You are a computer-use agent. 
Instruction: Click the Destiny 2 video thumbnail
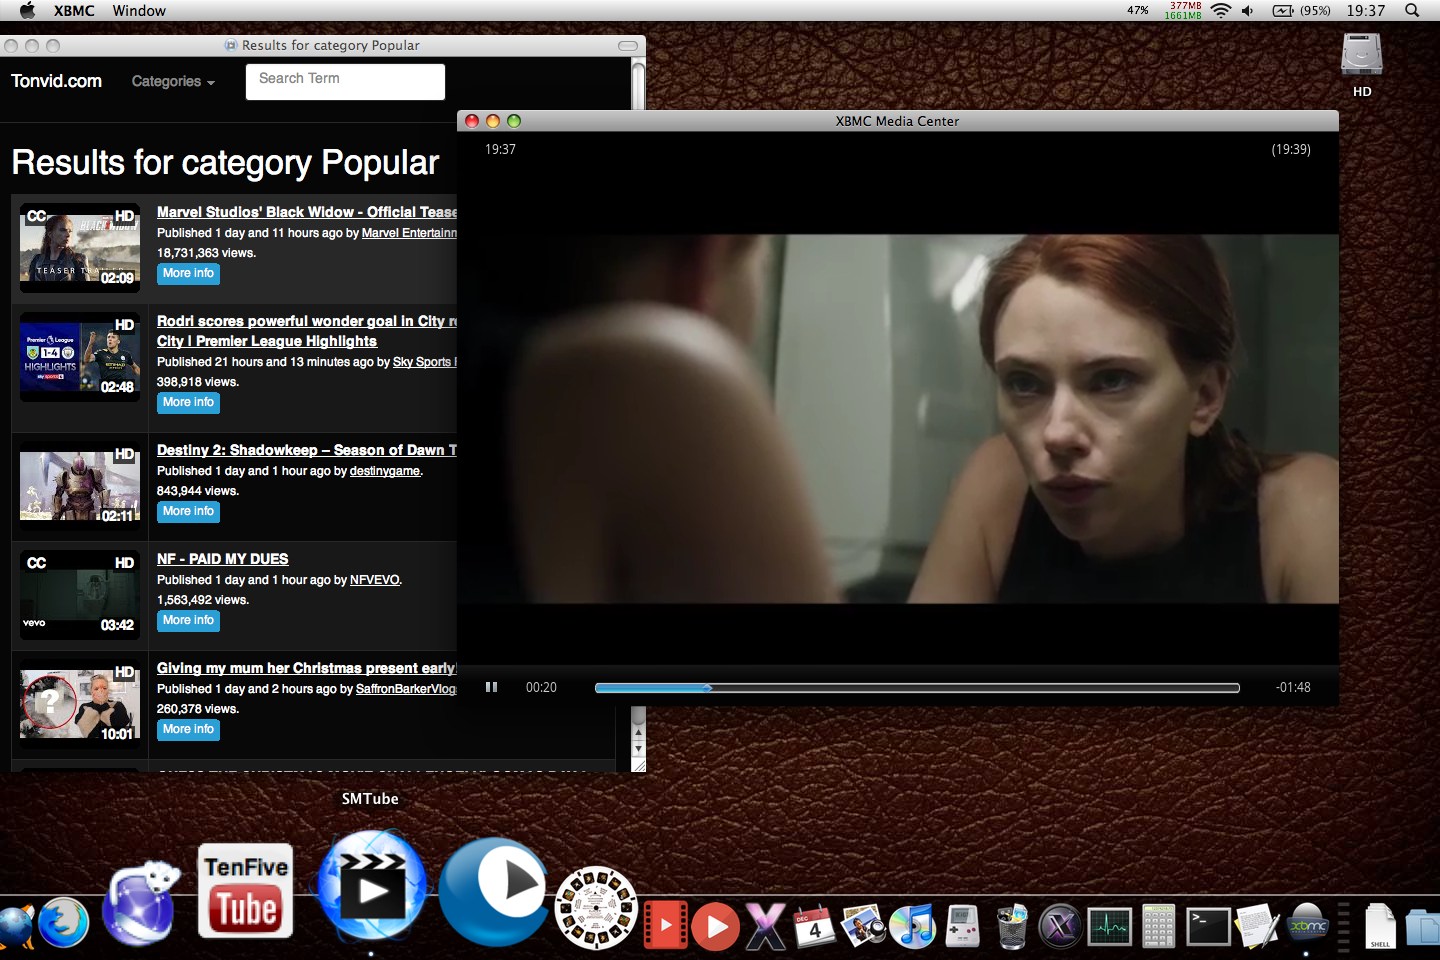tap(80, 485)
